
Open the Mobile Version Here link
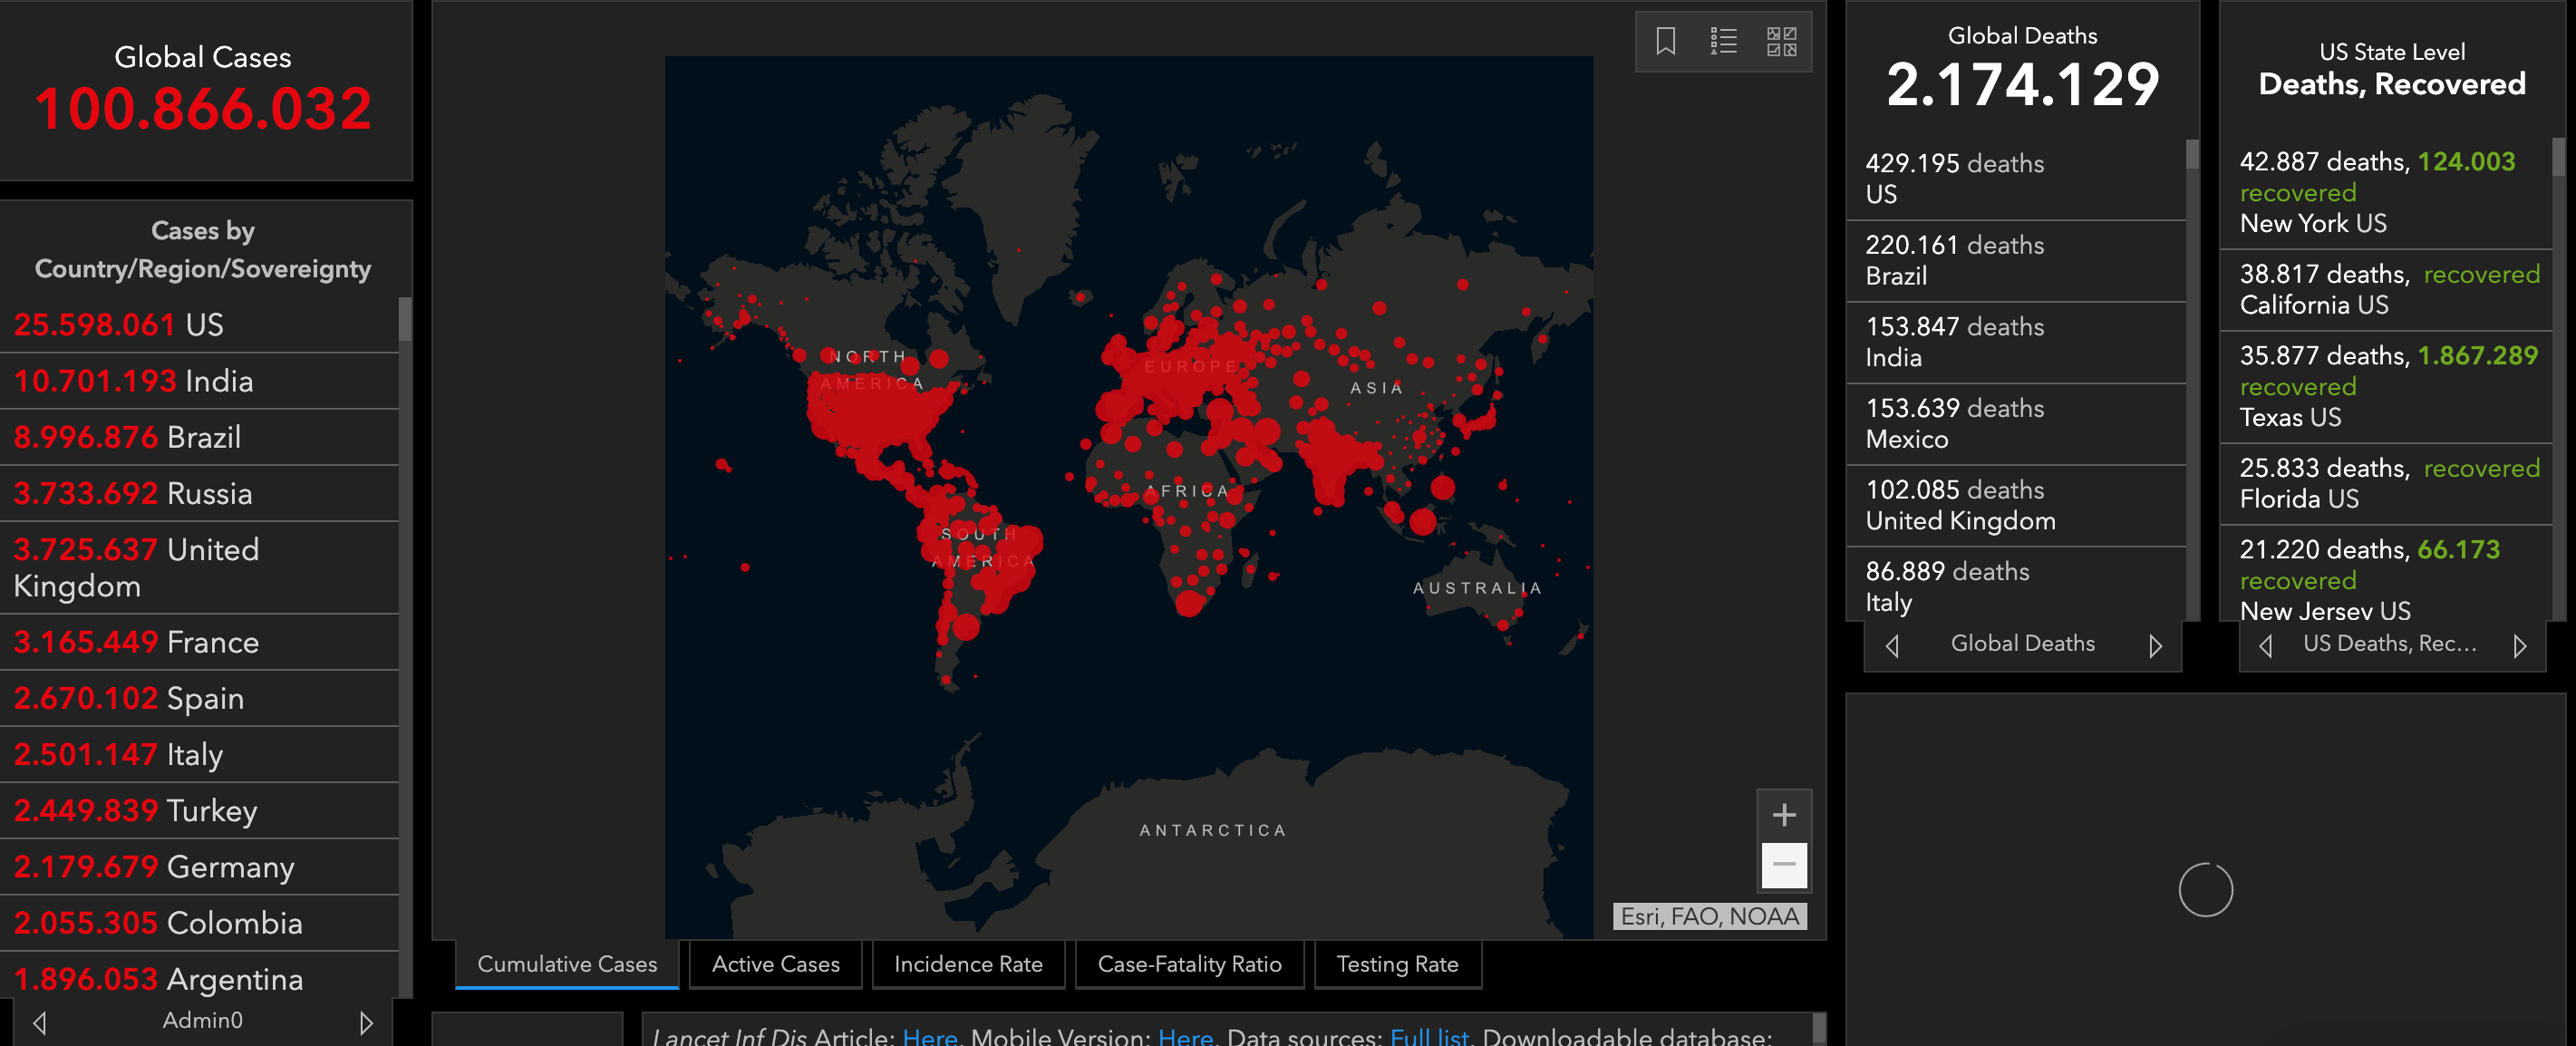[1185, 1036]
